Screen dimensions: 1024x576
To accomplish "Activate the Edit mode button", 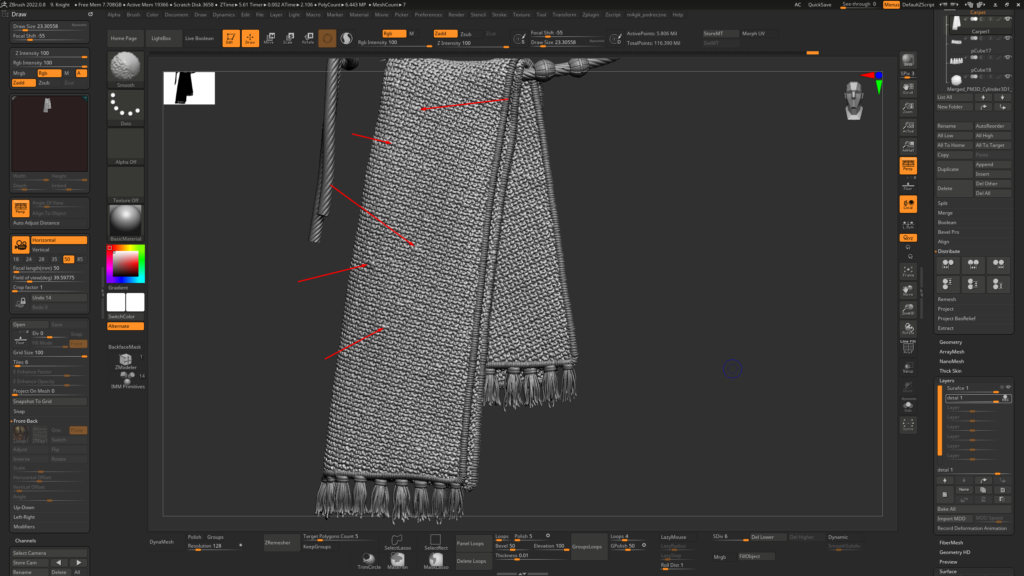I will pyautogui.click(x=230, y=38).
